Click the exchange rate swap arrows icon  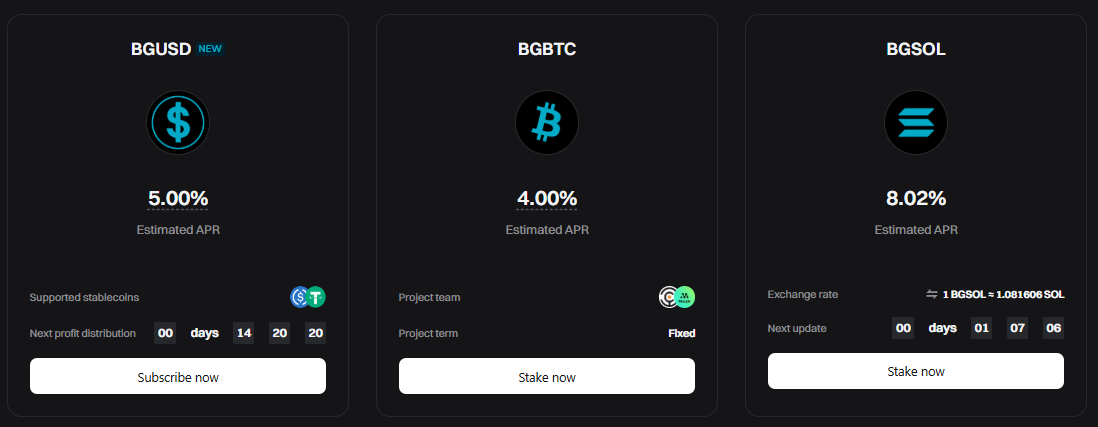tap(932, 294)
